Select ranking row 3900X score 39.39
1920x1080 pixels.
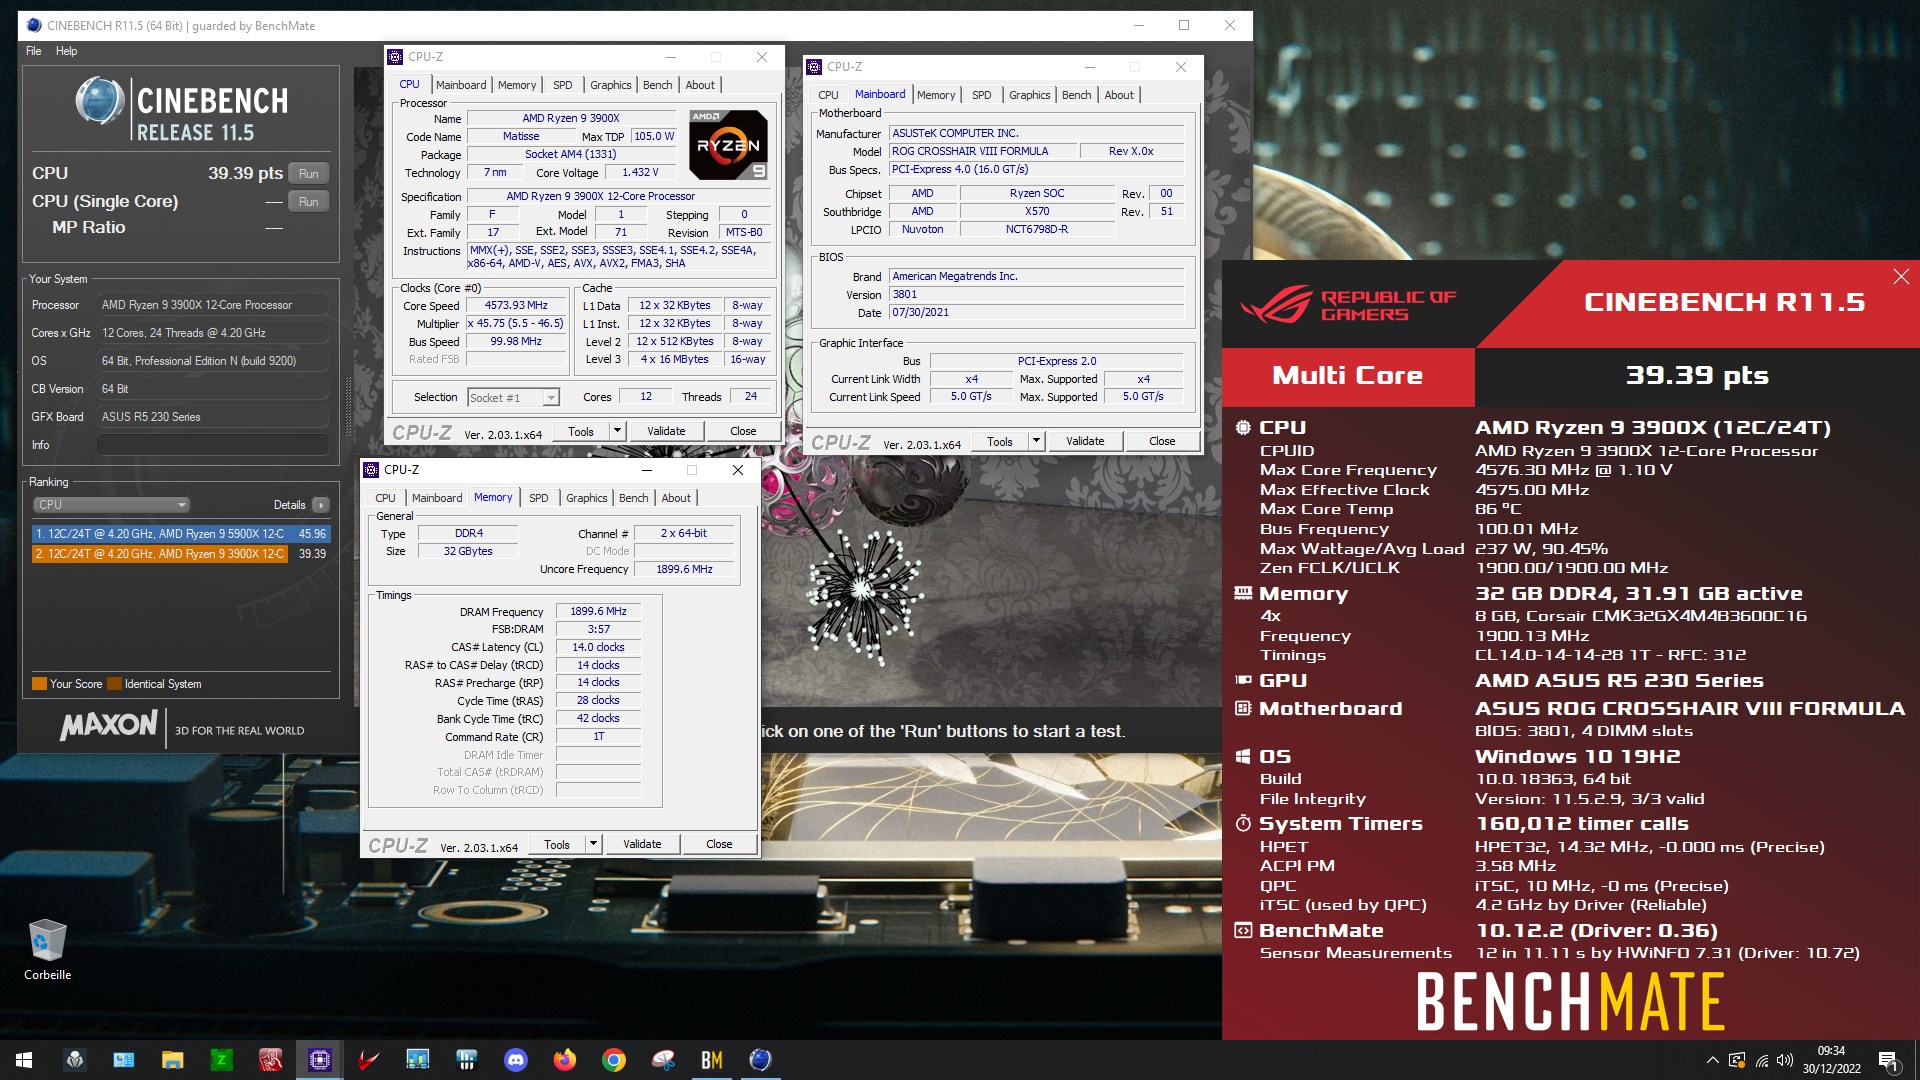pyautogui.click(x=180, y=553)
